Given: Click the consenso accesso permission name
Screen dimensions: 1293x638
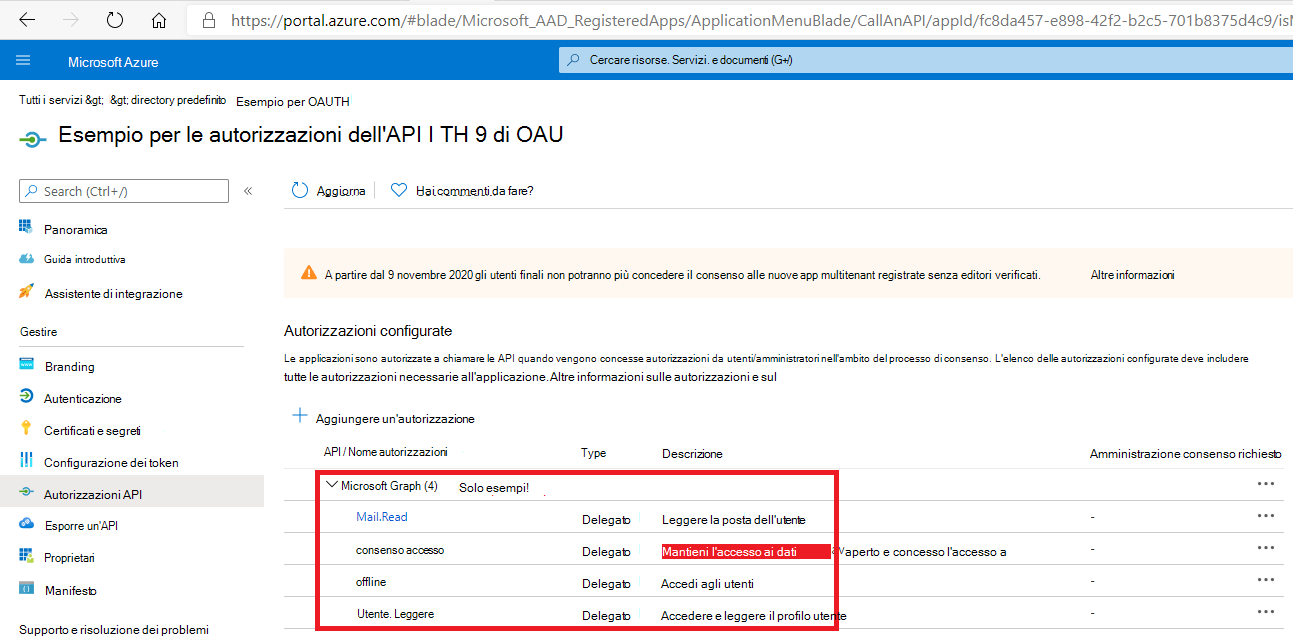Looking at the screenshot, I should click(x=400, y=550).
